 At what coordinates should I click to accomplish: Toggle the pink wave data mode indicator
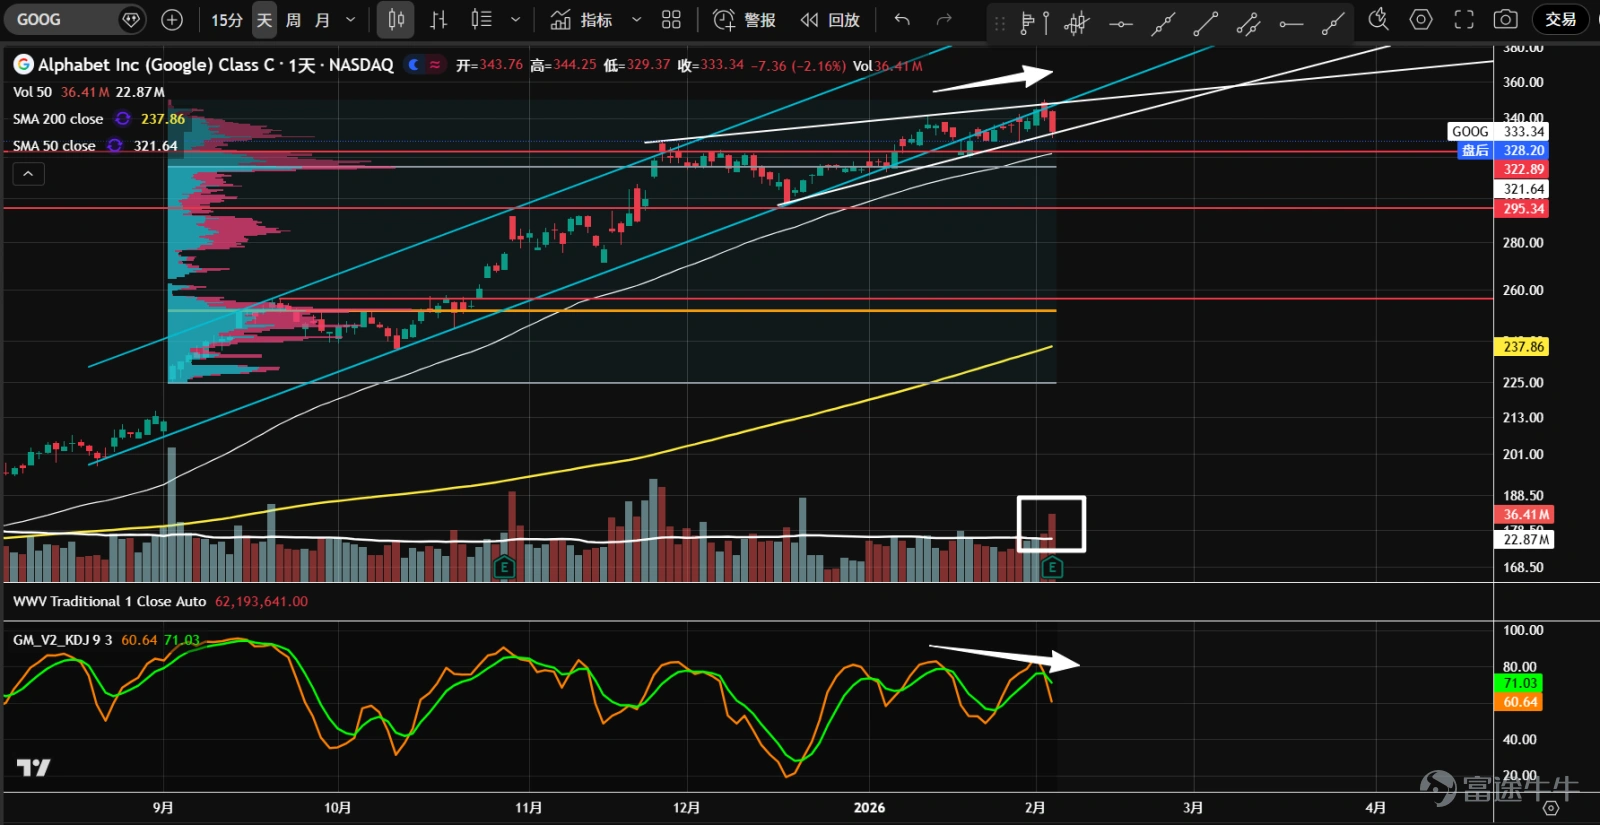[x=435, y=65]
